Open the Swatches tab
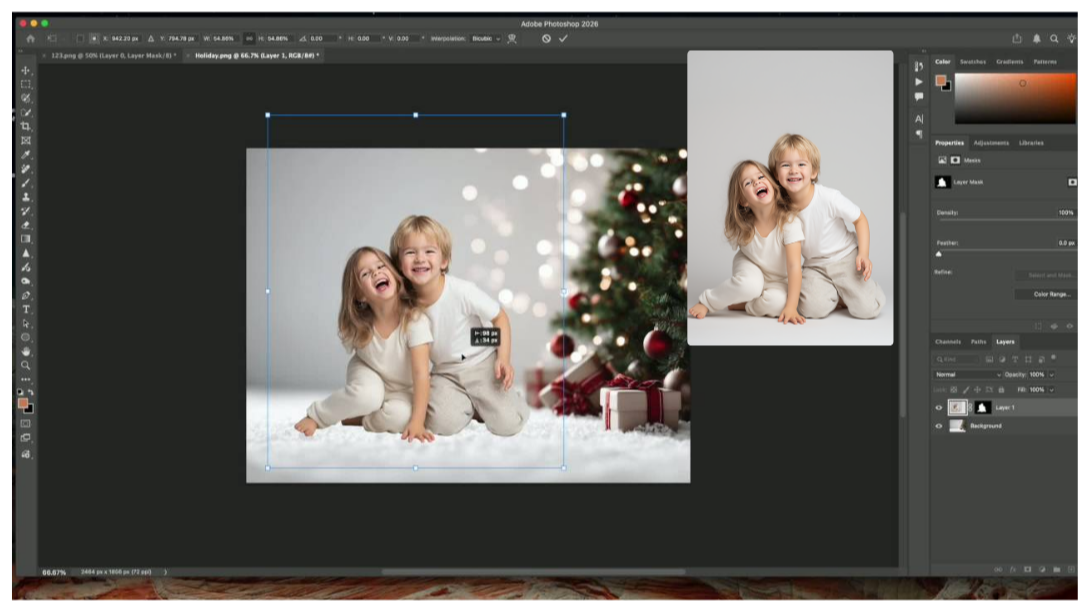Image resolution: width=1090 pixels, height=613 pixels. coord(972,62)
